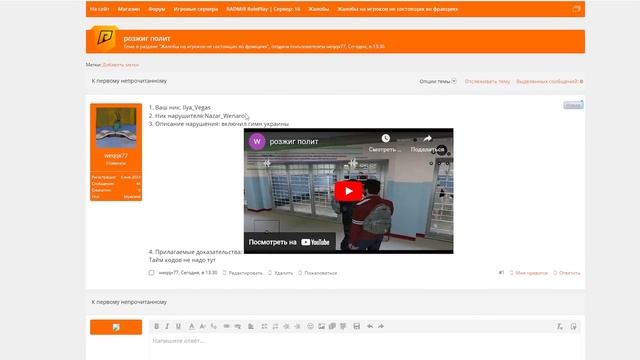Click Мне нравится on the post
The width and height of the screenshot is (640, 360).
(x=529, y=273)
